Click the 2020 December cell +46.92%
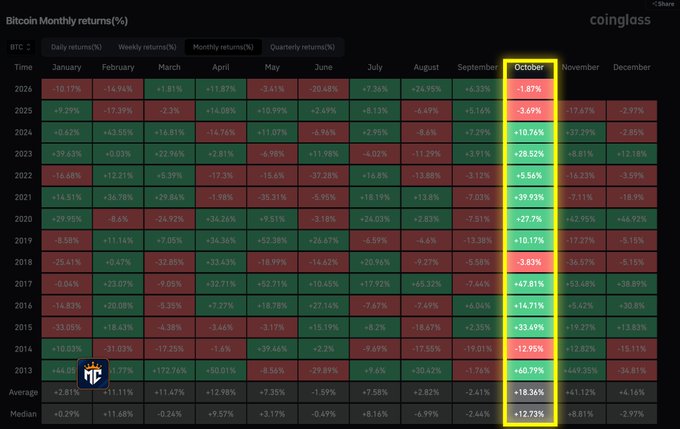This screenshot has width=680, height=429. click(632, 219)
